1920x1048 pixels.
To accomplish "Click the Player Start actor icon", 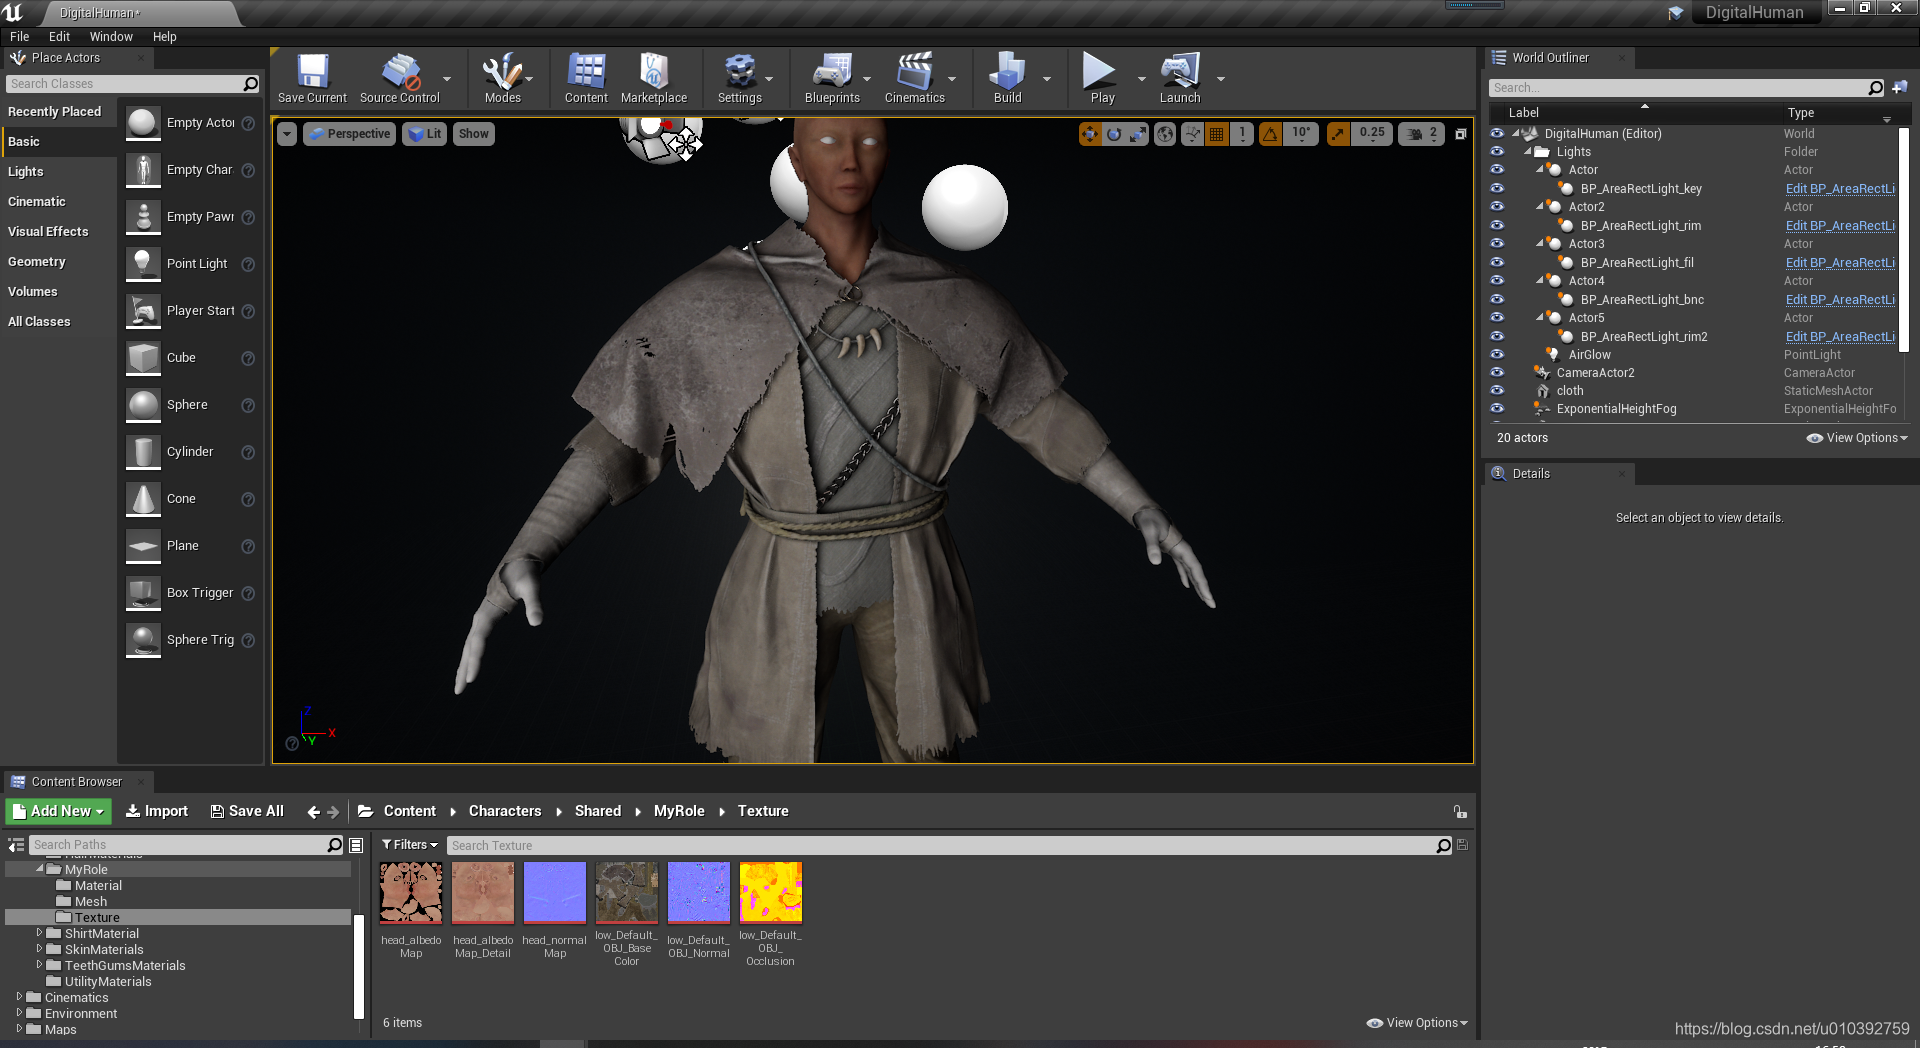I will point(143,311).
